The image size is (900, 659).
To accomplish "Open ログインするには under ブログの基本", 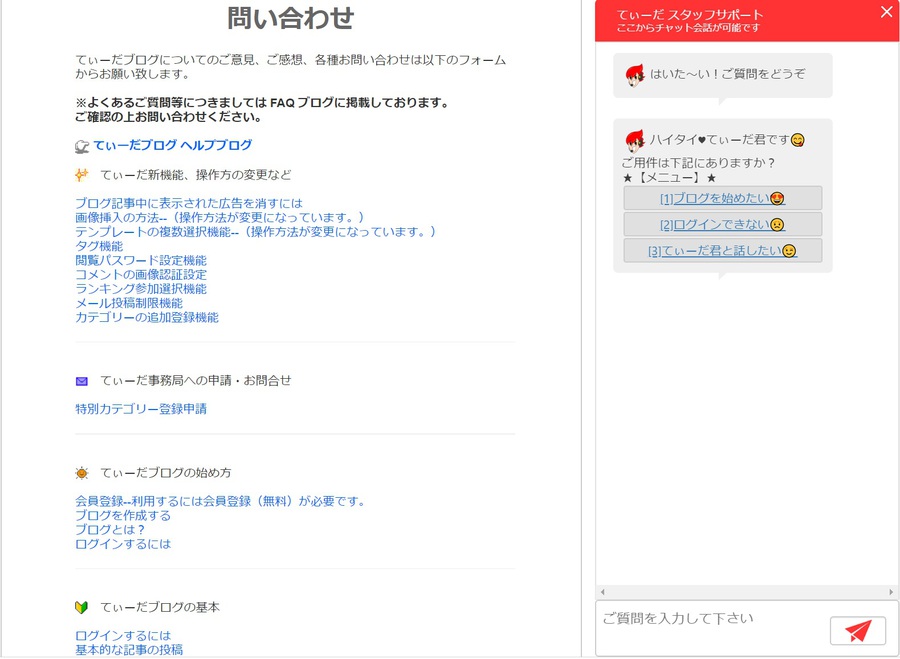I will [123, 635].
